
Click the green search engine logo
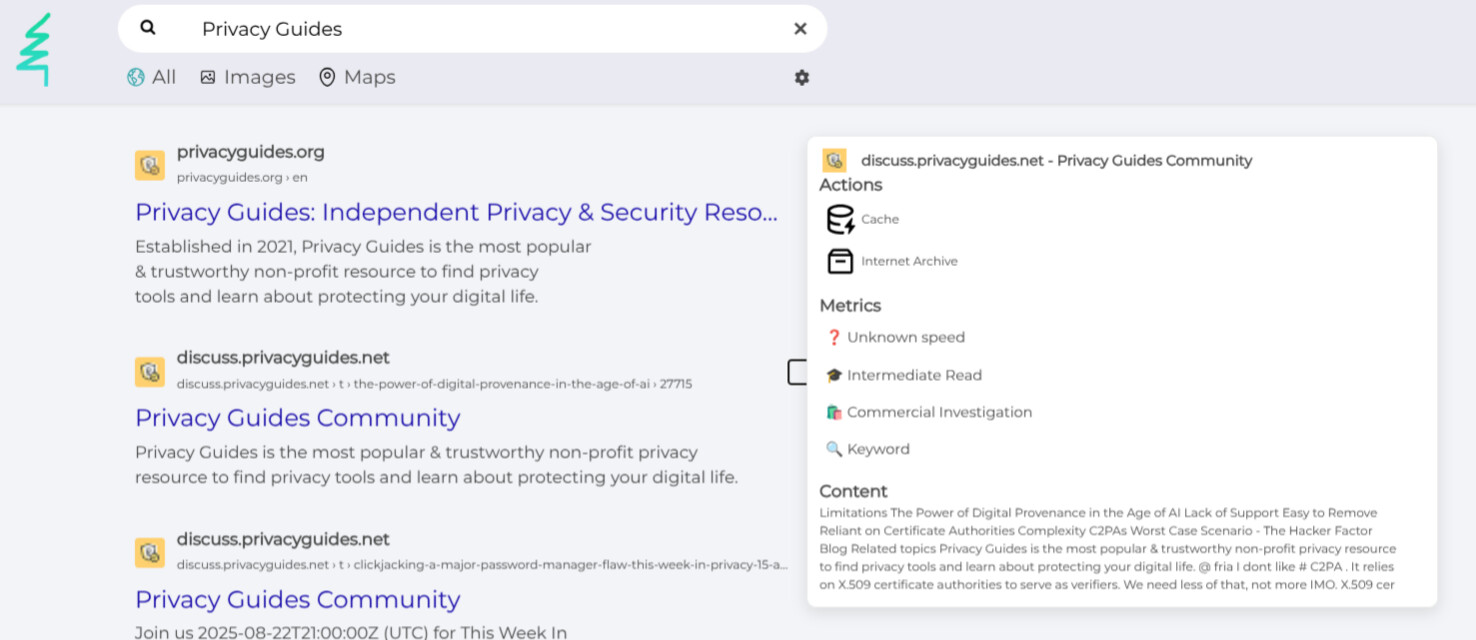click(33, 50)
